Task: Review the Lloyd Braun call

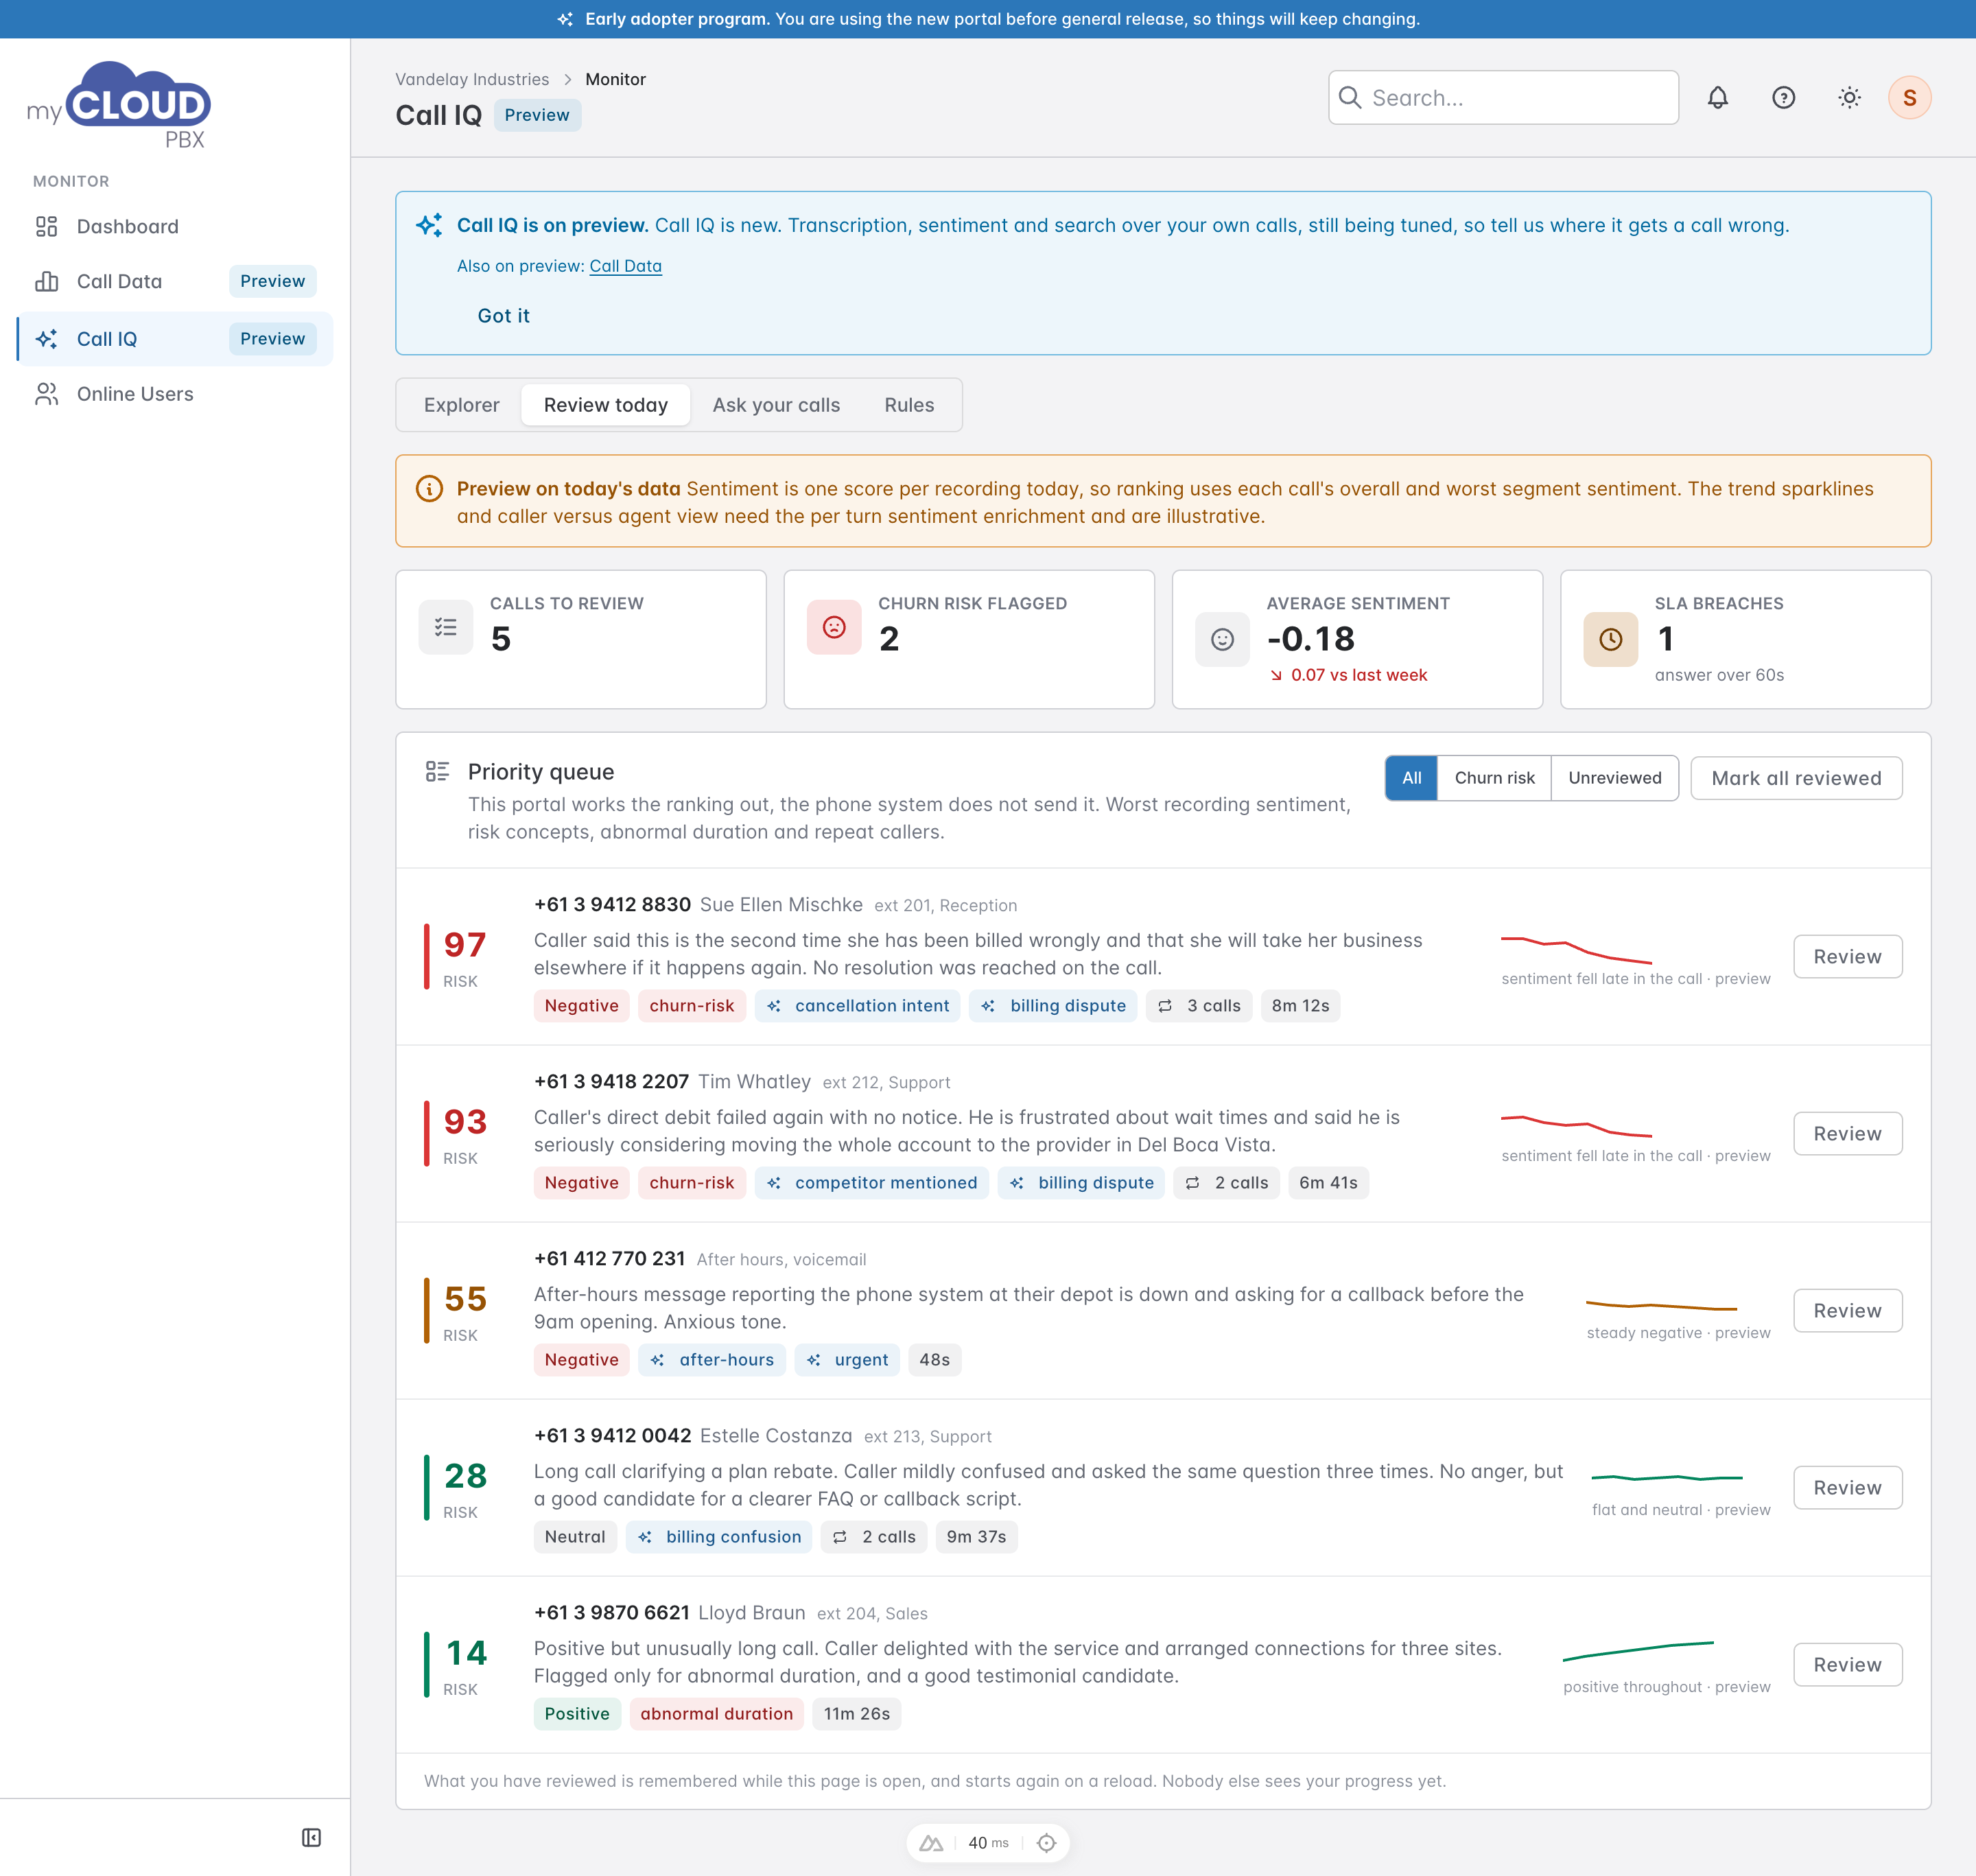Action: (x=1847, y=1665)
